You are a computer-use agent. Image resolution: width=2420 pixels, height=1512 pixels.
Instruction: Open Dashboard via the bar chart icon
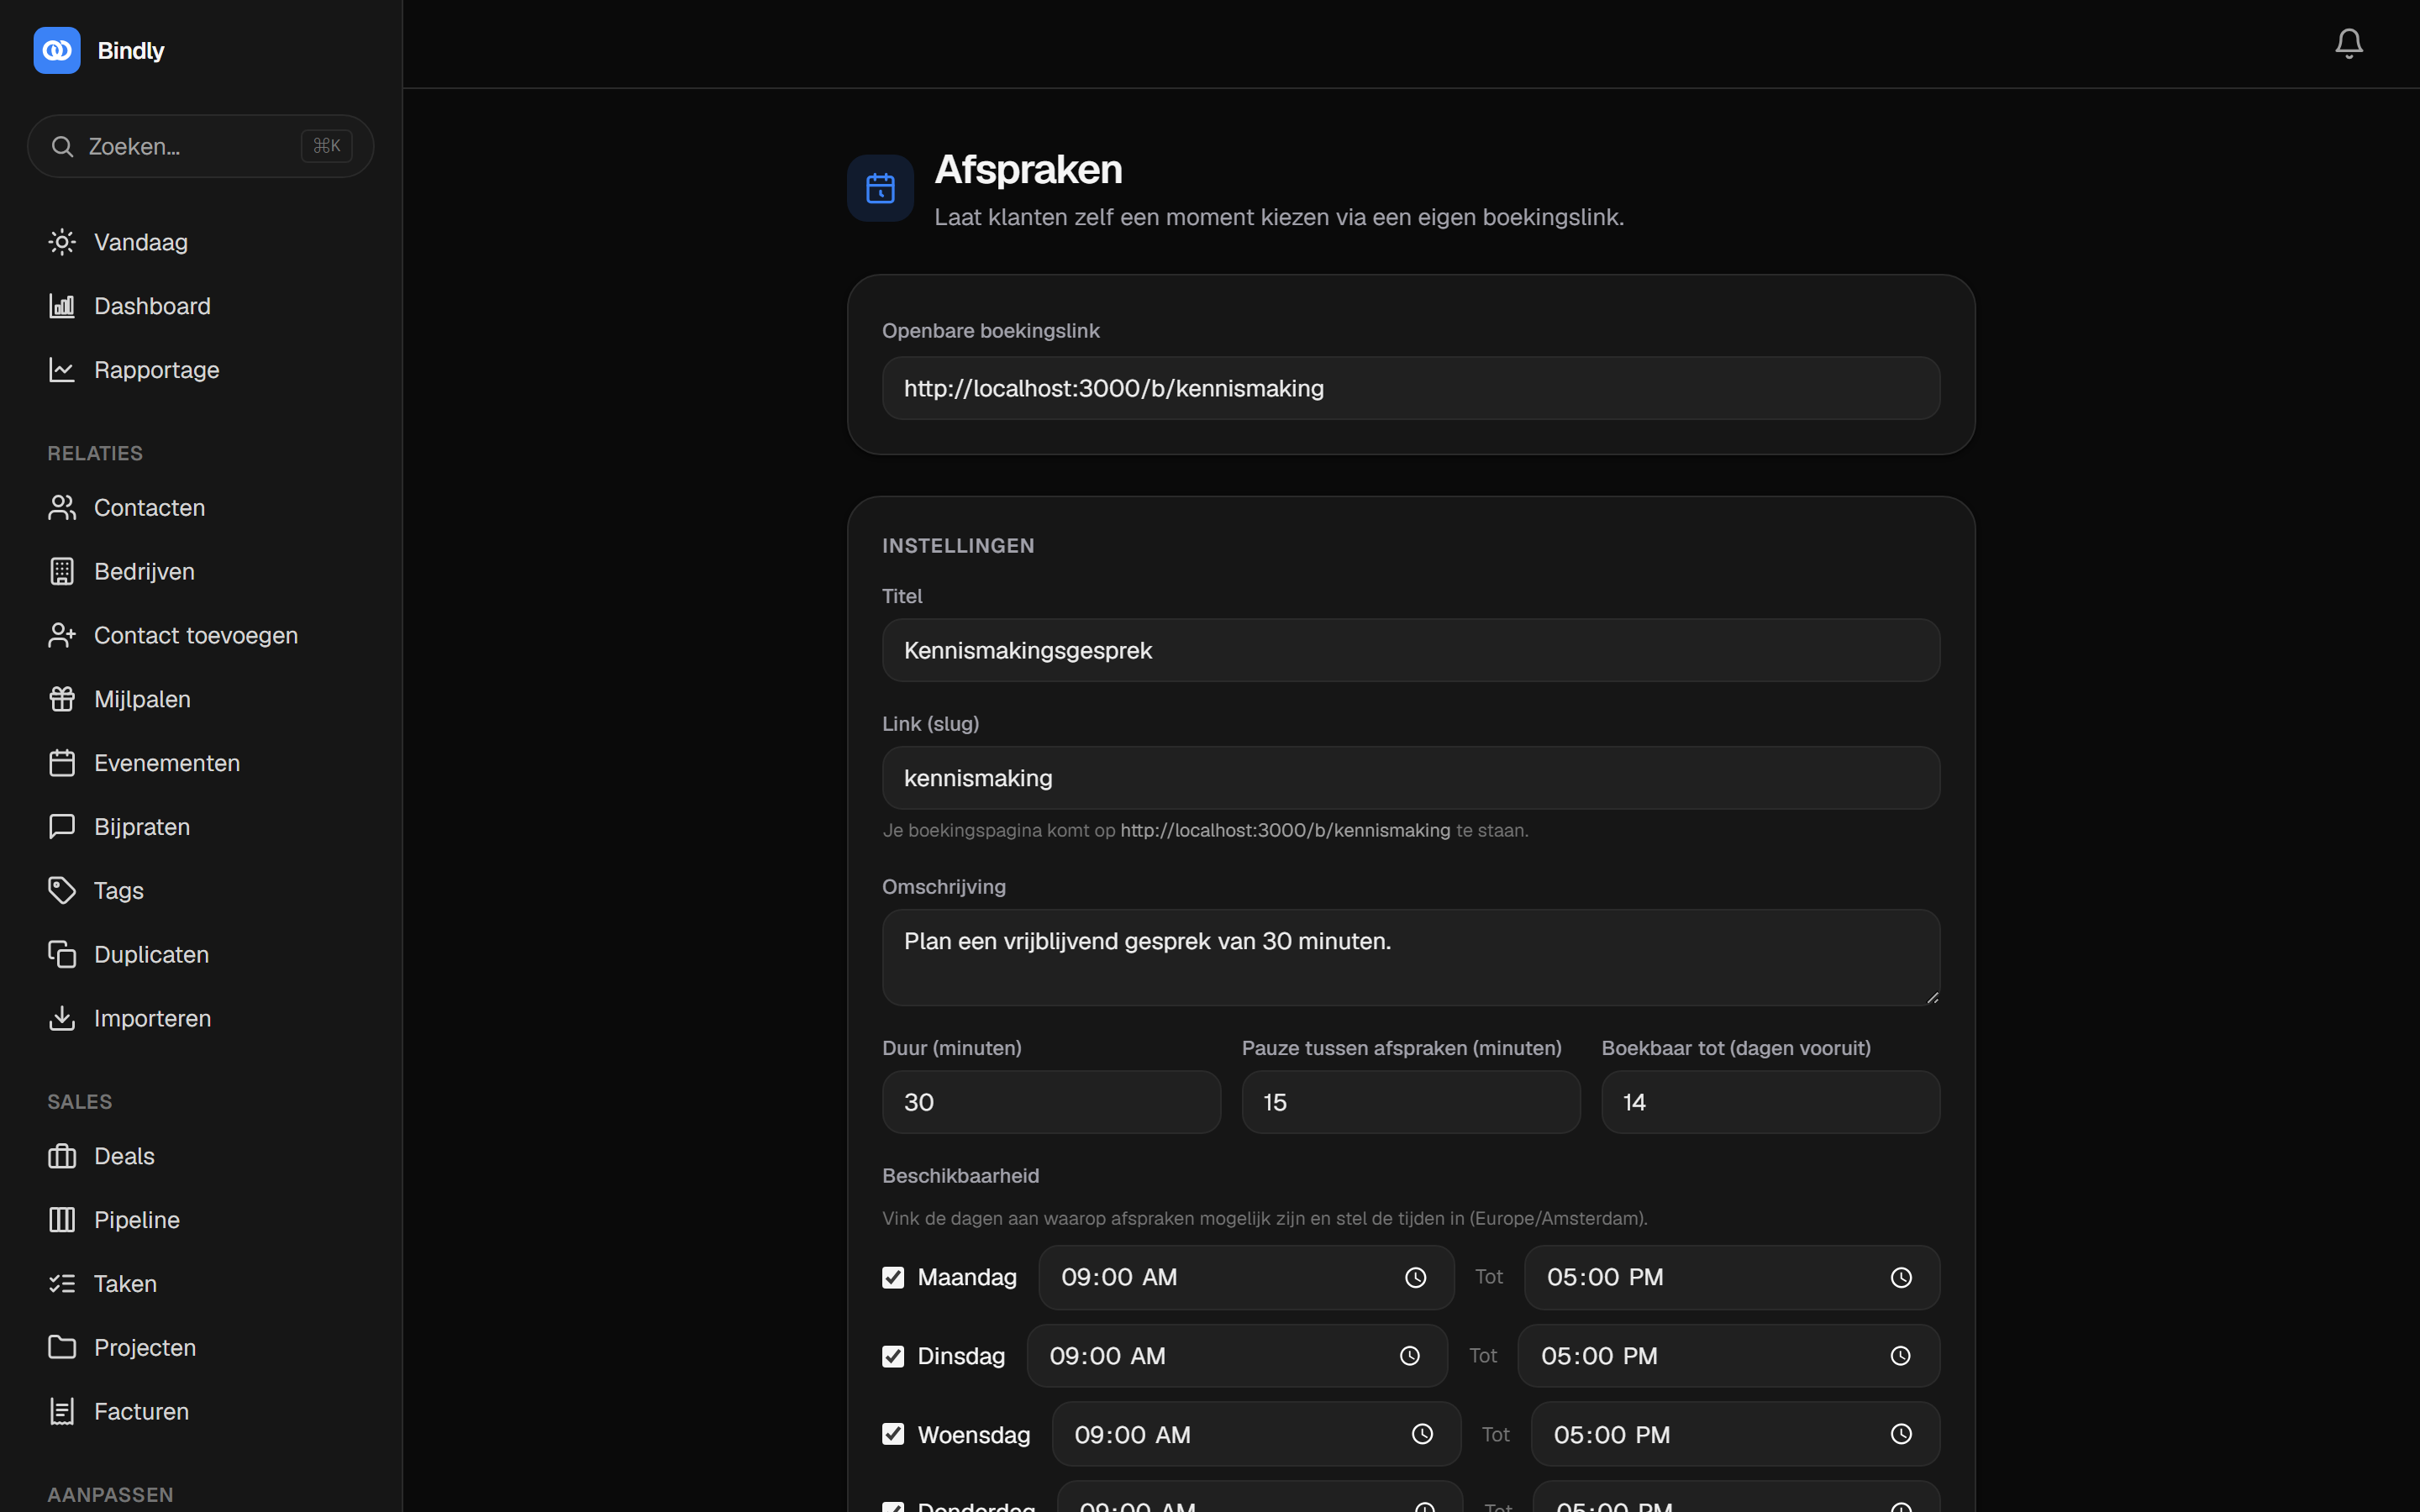coord(62,306)
